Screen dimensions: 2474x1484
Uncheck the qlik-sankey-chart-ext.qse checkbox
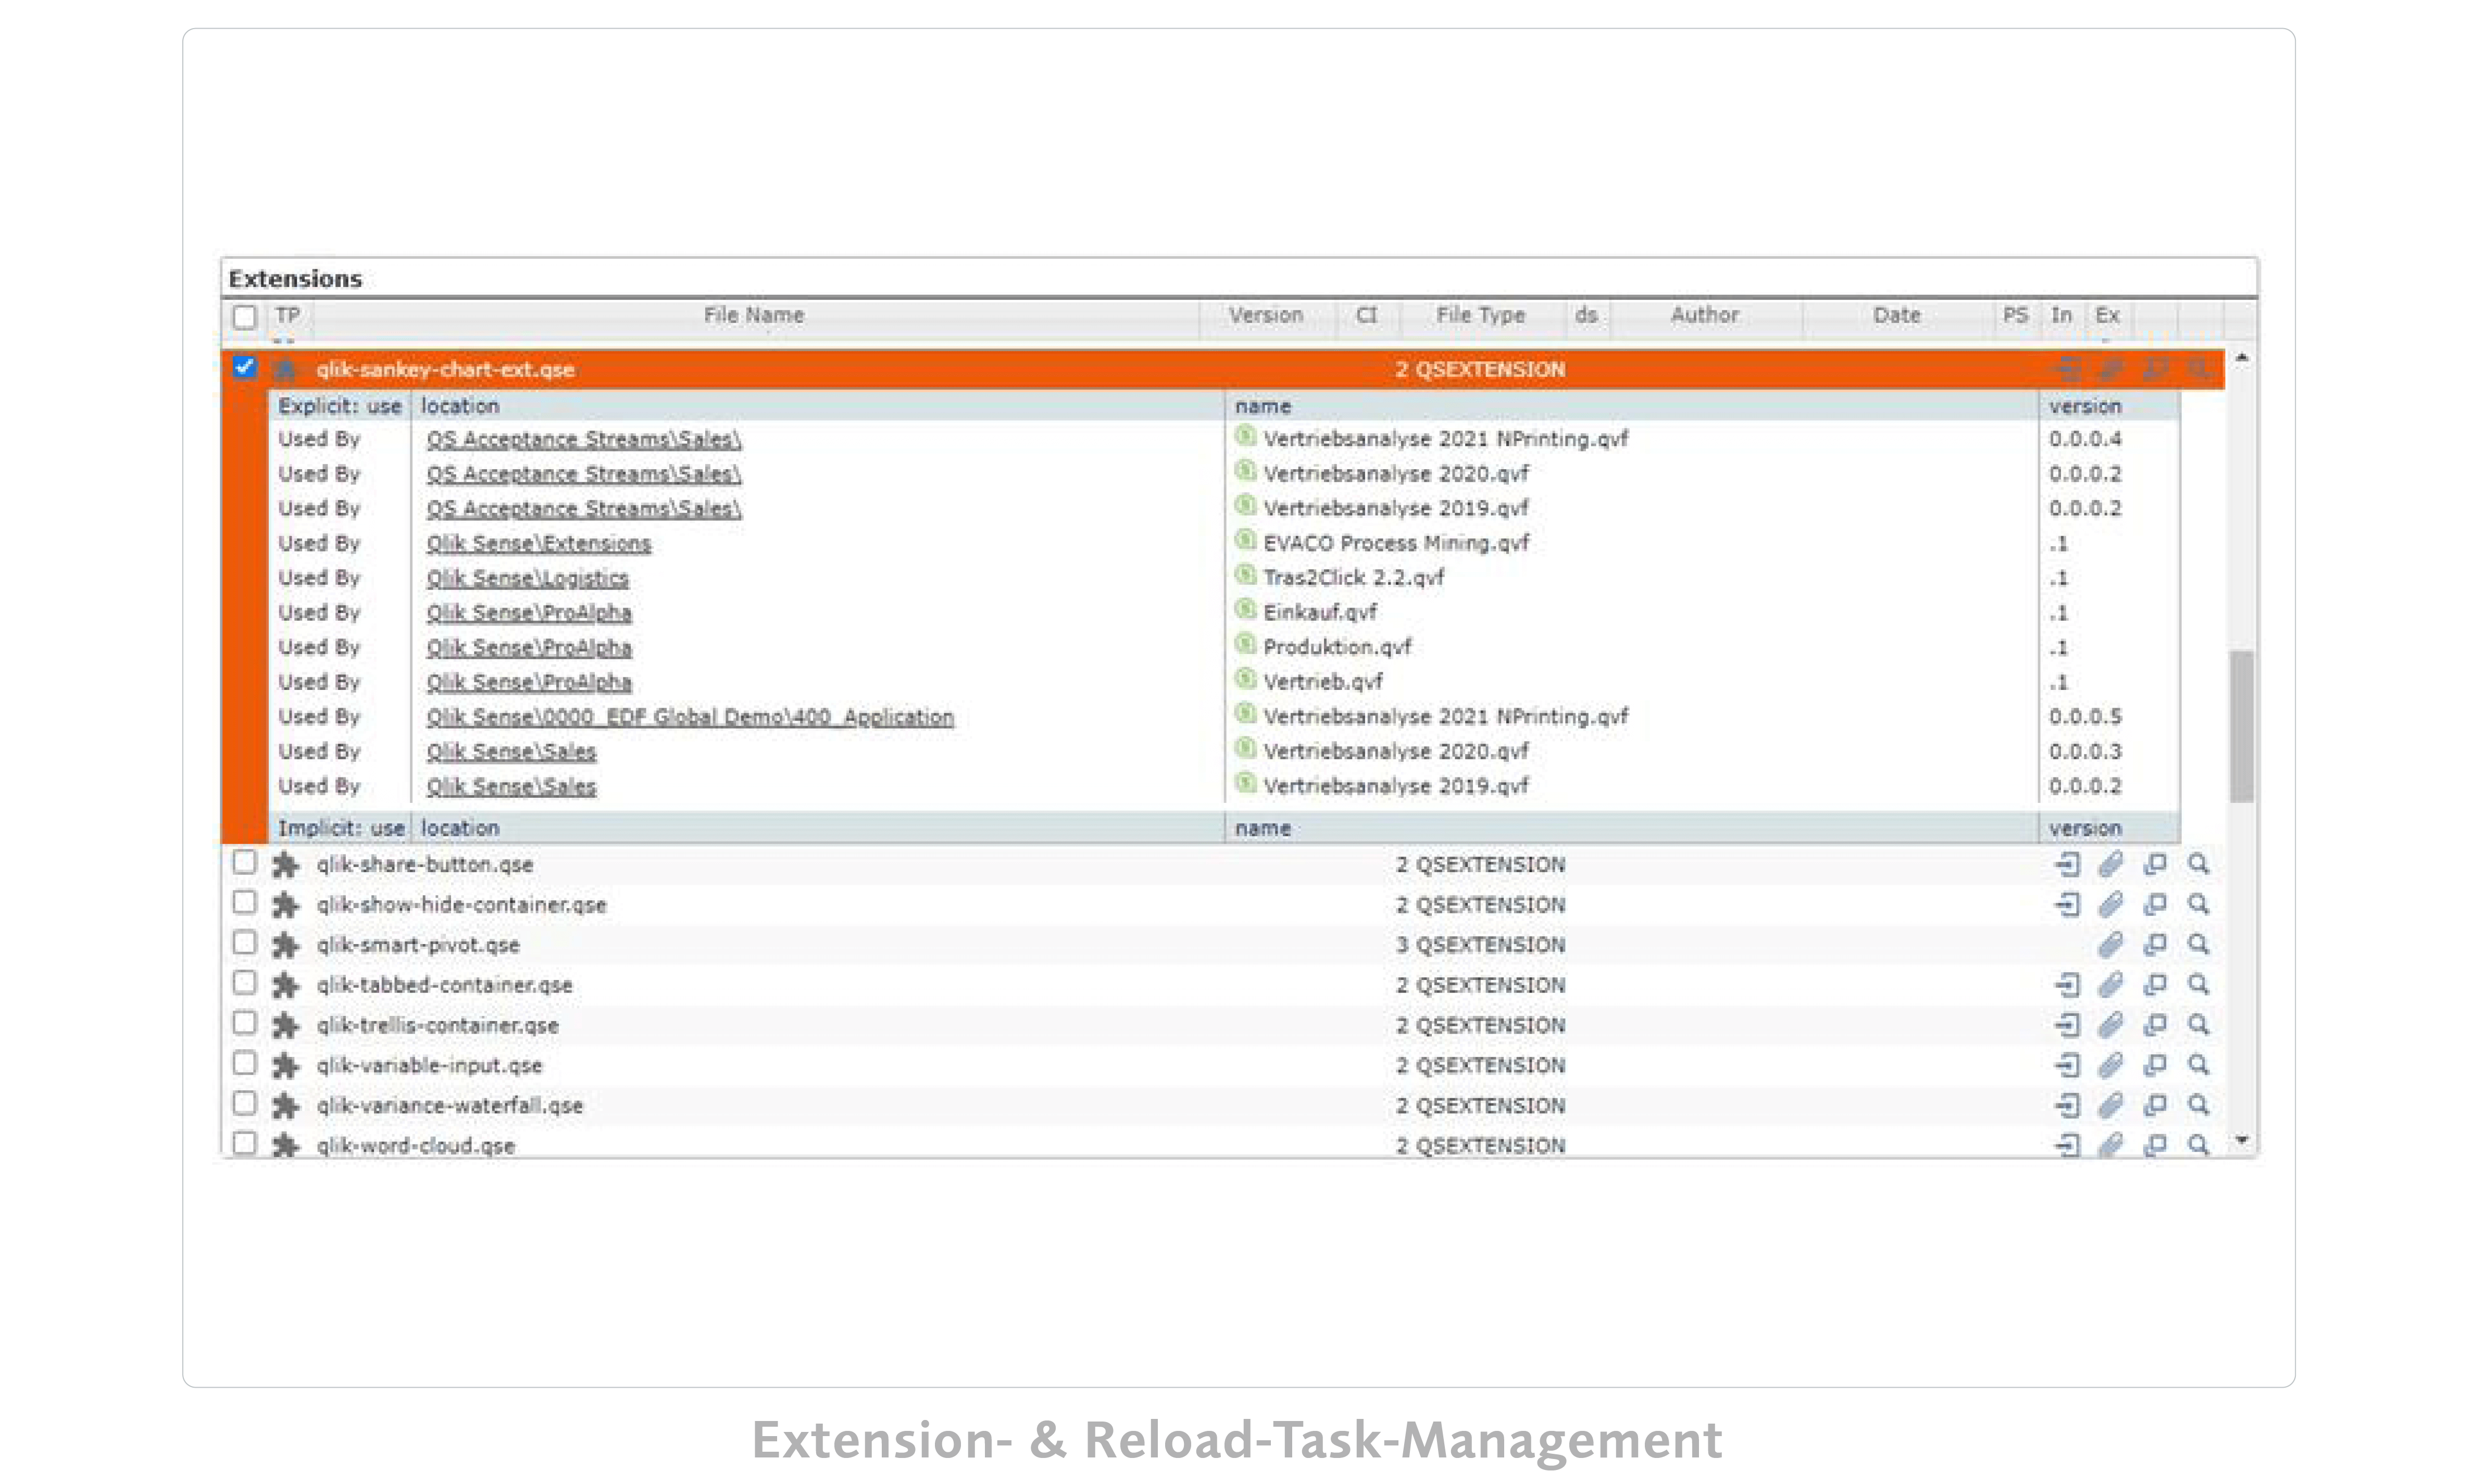pyautogui.click(x=244, y=367)
